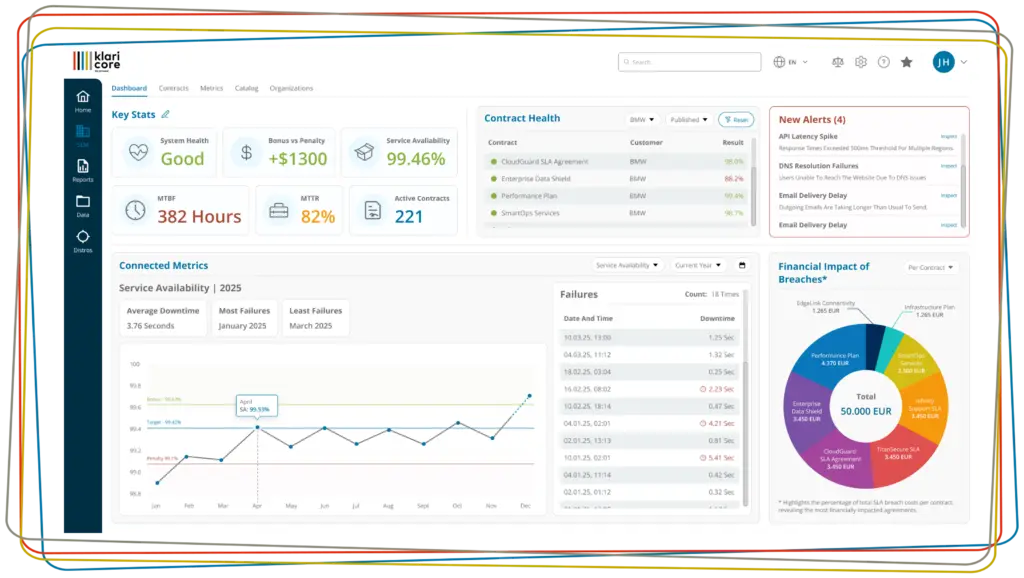
Task: Click the Search input field
Action: (690, 62)
